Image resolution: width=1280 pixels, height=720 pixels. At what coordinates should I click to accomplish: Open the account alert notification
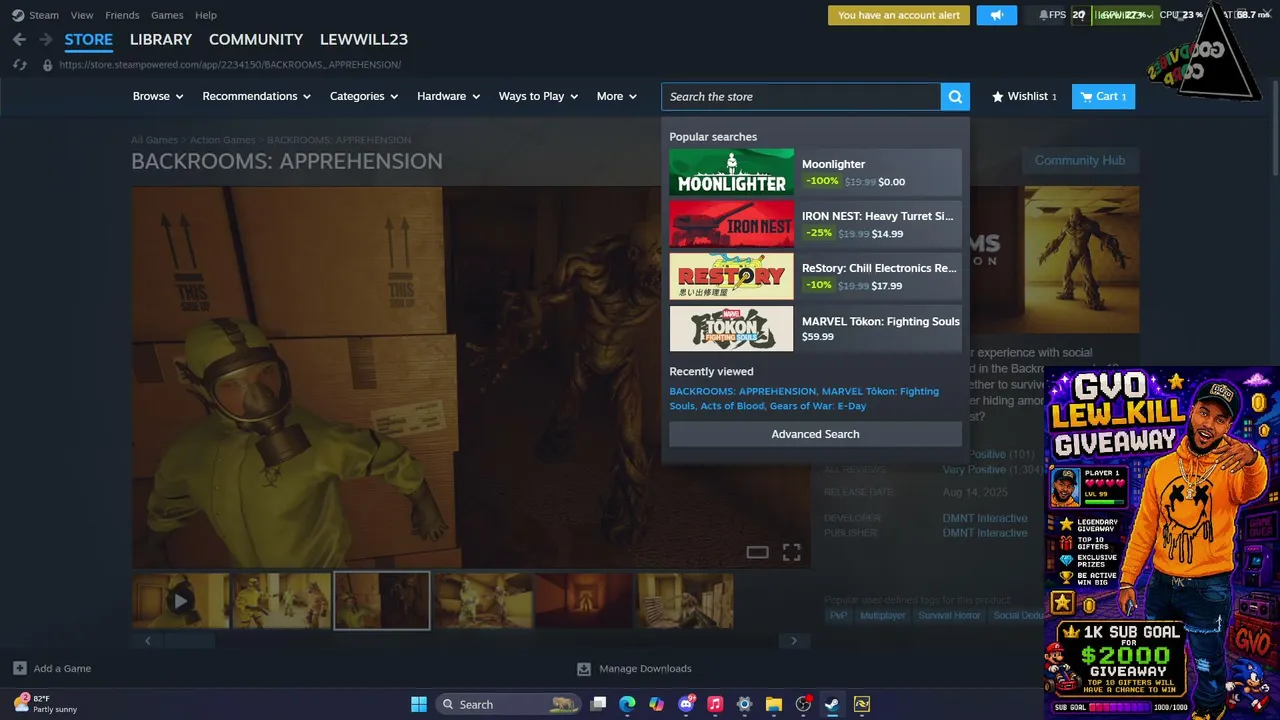(x=899, y=15)
